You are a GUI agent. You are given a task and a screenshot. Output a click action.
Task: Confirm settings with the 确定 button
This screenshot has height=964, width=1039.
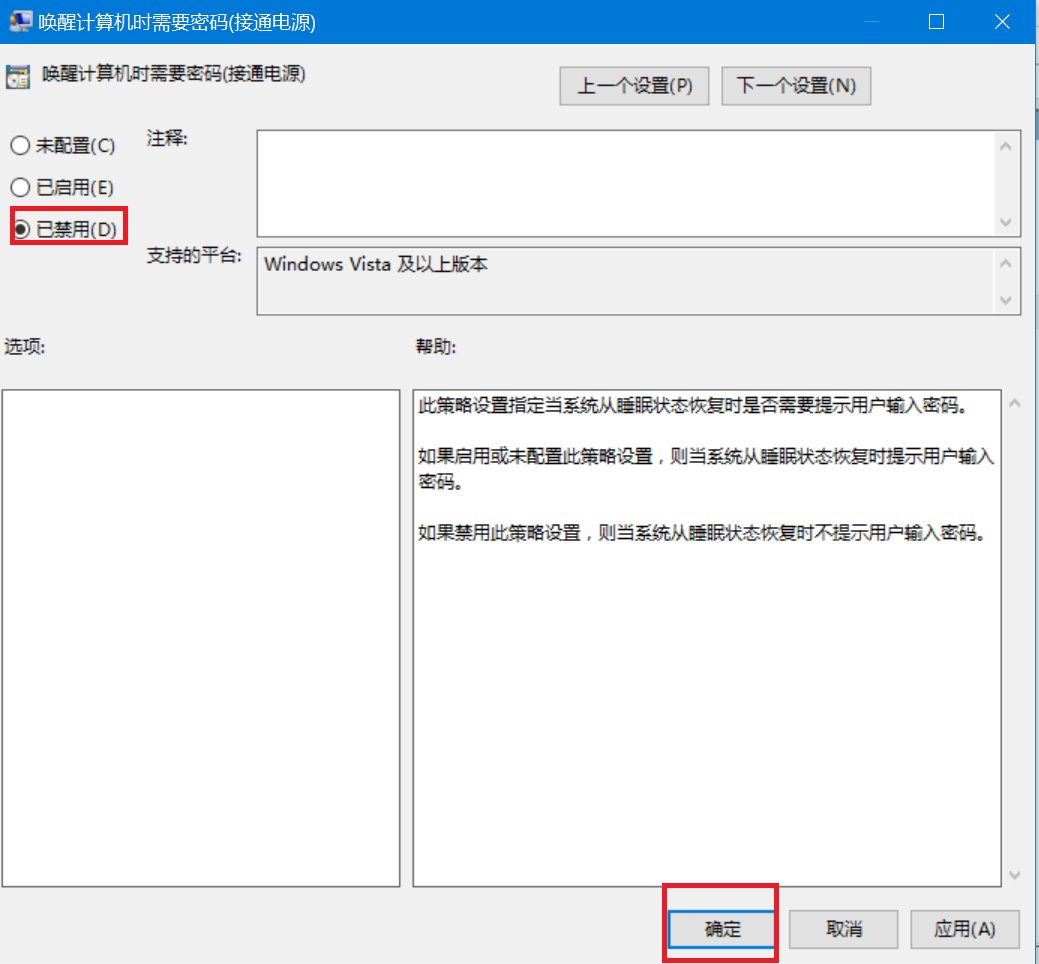pos(721,929)
